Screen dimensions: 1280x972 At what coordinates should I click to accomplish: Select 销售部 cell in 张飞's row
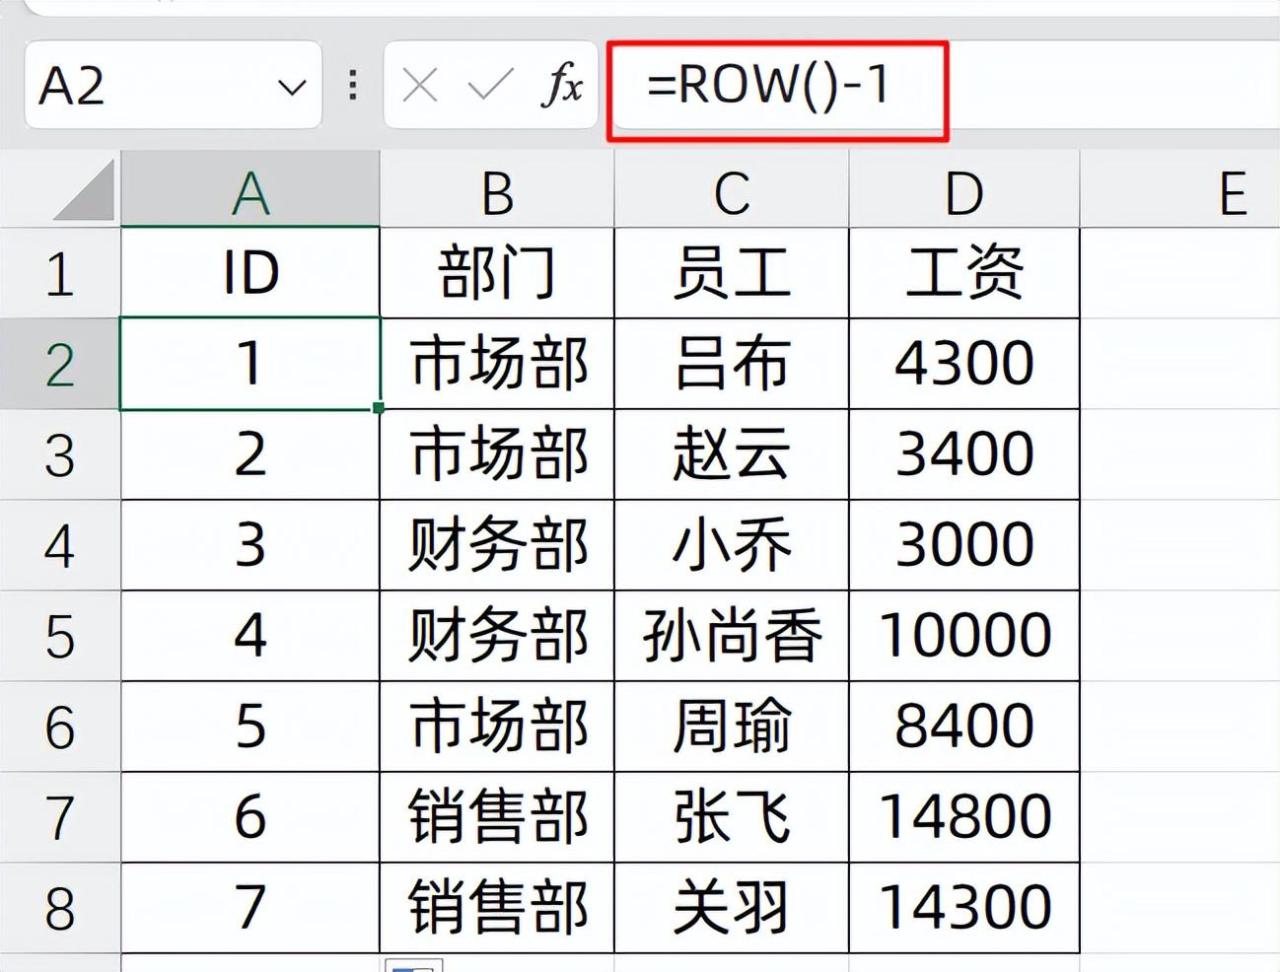(497, 816)
